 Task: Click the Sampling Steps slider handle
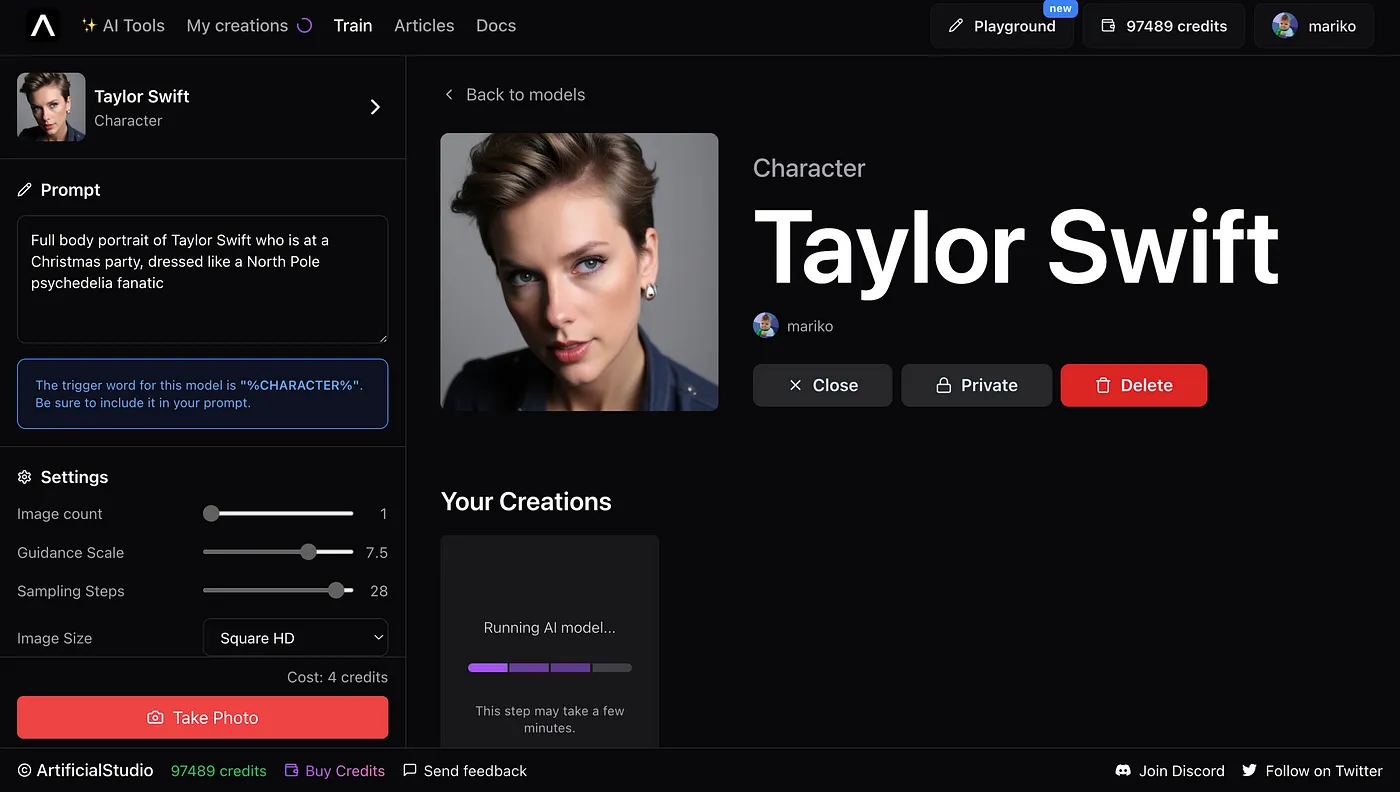point(336,590)
